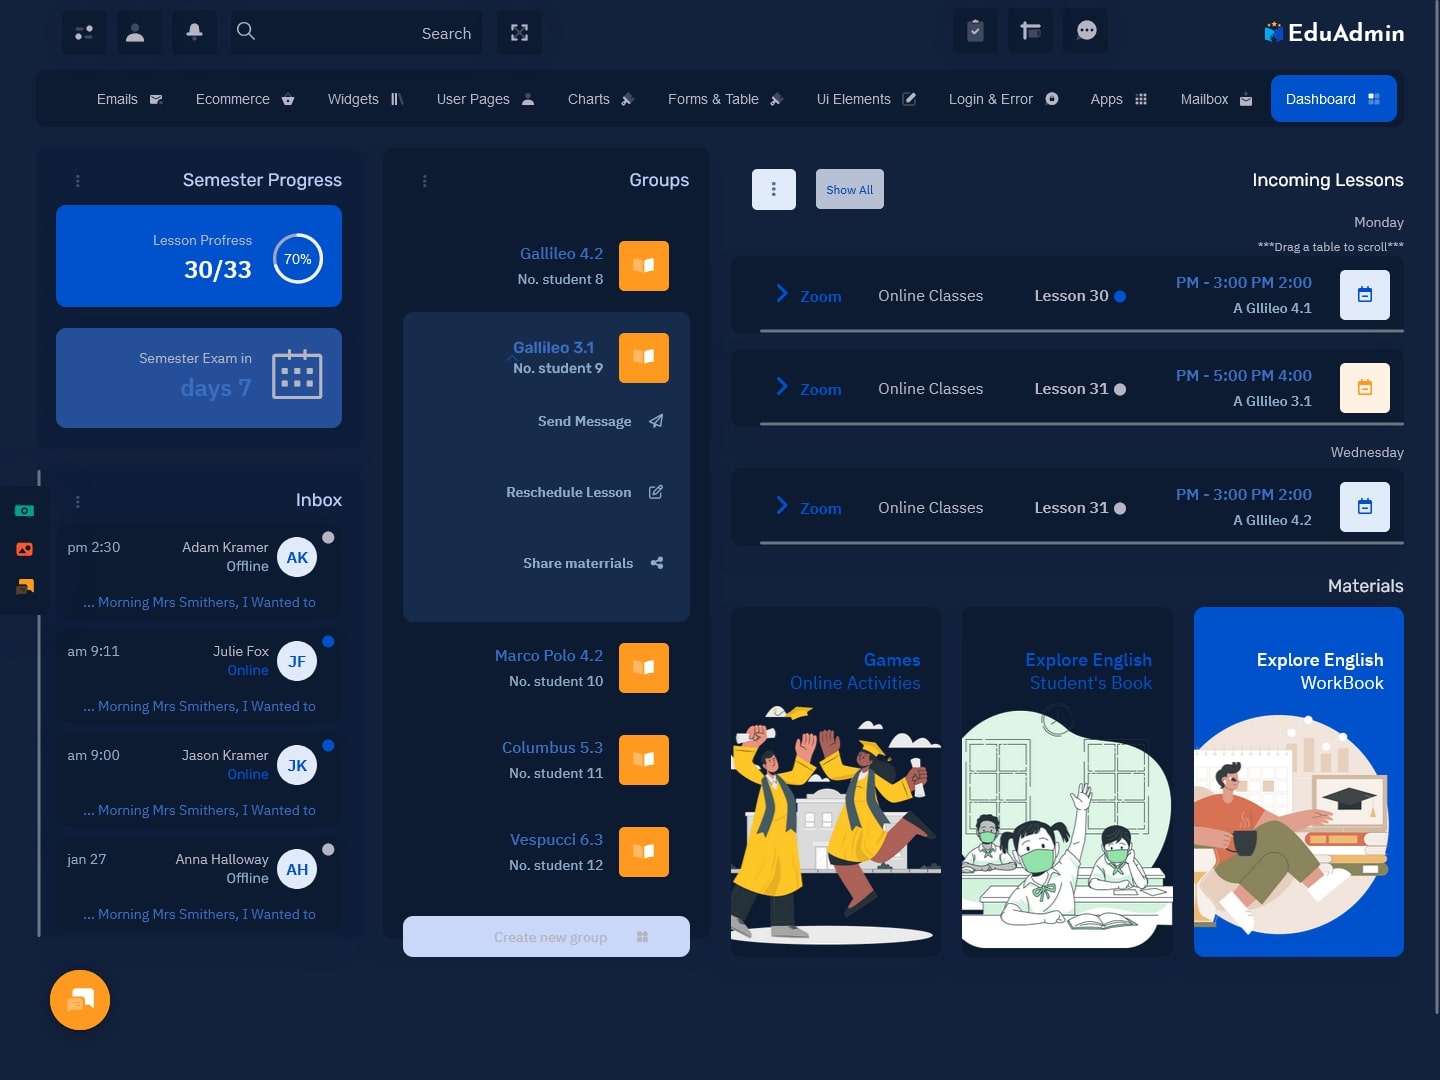Click the settings toggle icon at top left
This screenshot has width=1440, height=1080.
tap(84, 32)
